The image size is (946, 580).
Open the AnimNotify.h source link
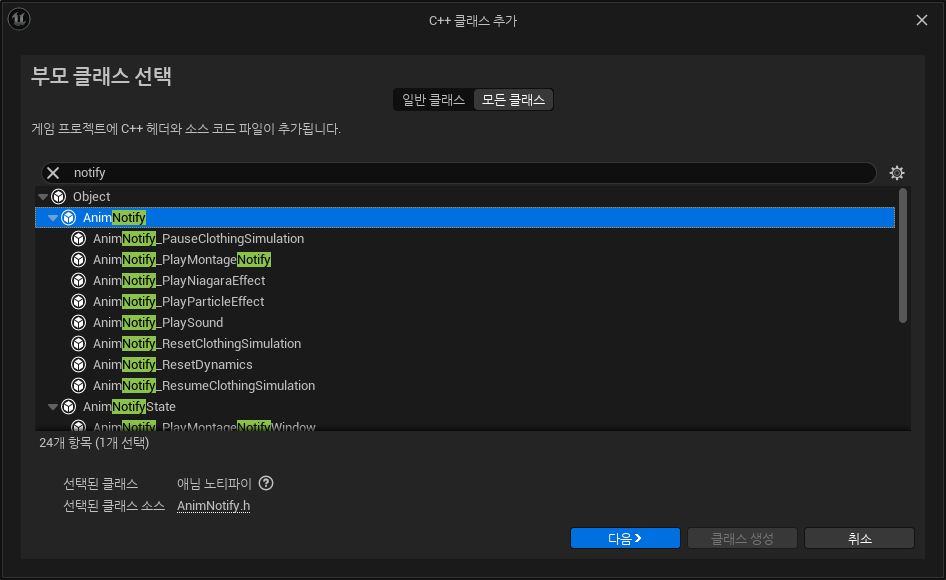tap(213, 506)
